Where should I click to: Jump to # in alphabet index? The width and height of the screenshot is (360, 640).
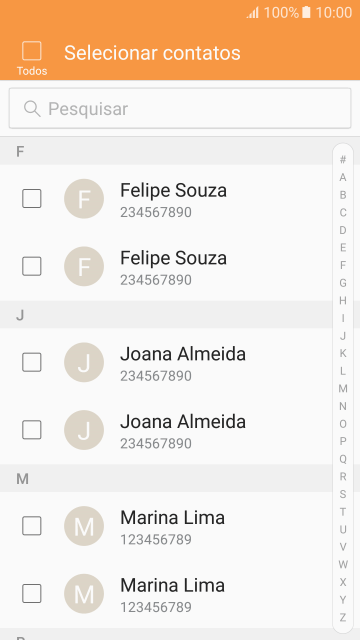tap(343, 160)
